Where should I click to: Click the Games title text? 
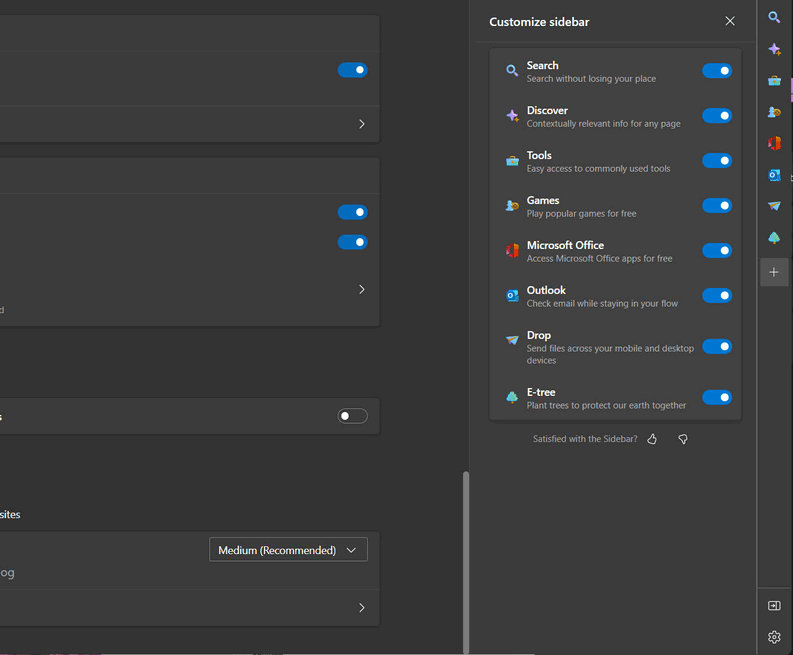tap(543, 200)
